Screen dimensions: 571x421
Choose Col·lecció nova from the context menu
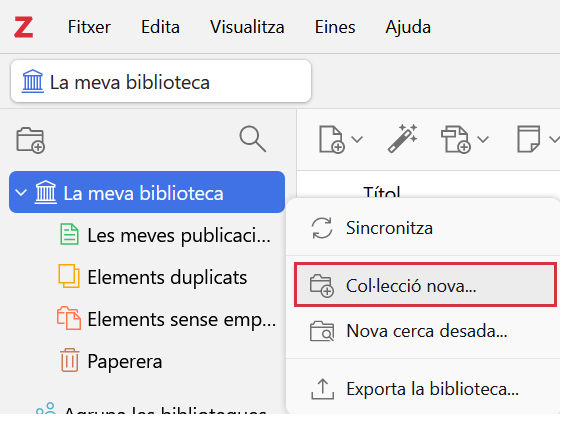pos(425,285)
